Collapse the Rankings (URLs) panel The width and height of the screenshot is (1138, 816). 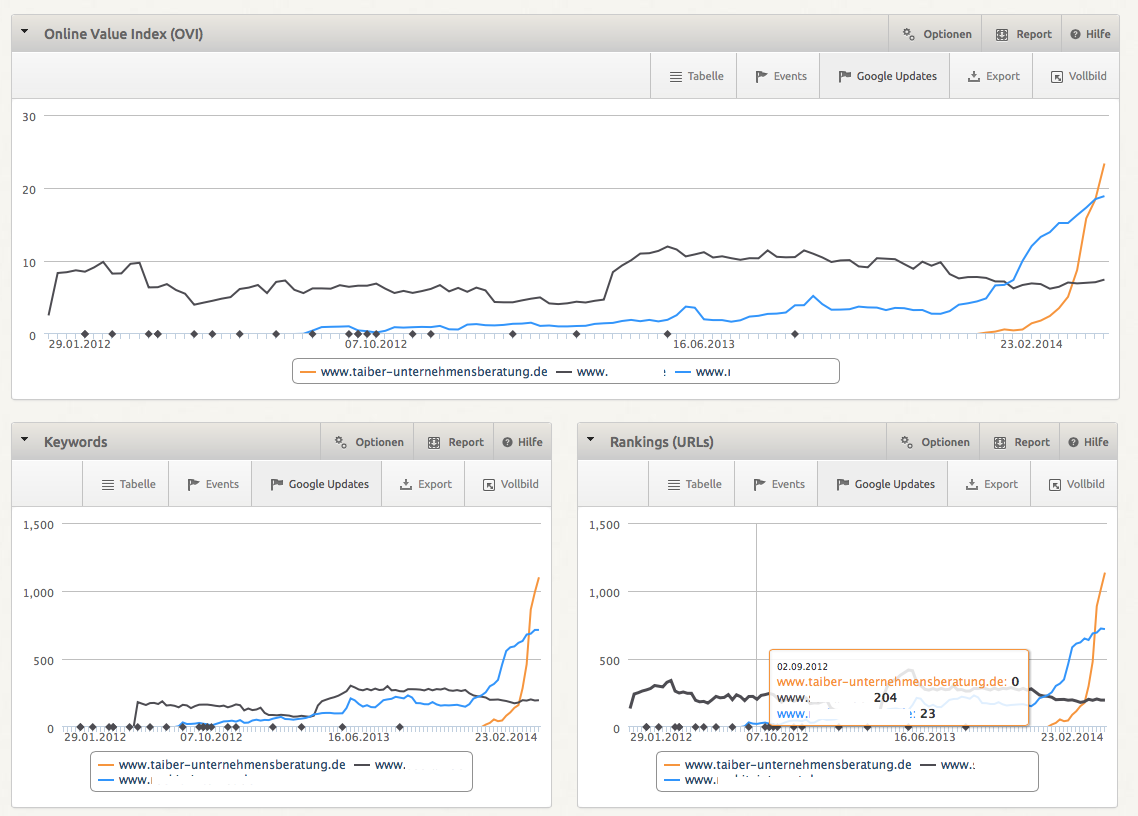591,440
